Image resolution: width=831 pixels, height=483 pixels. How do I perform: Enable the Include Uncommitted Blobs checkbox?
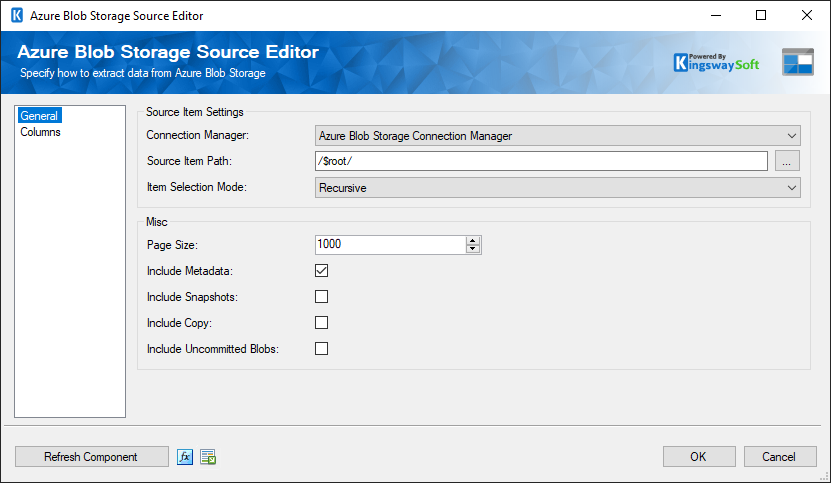[x=321, y=348]
